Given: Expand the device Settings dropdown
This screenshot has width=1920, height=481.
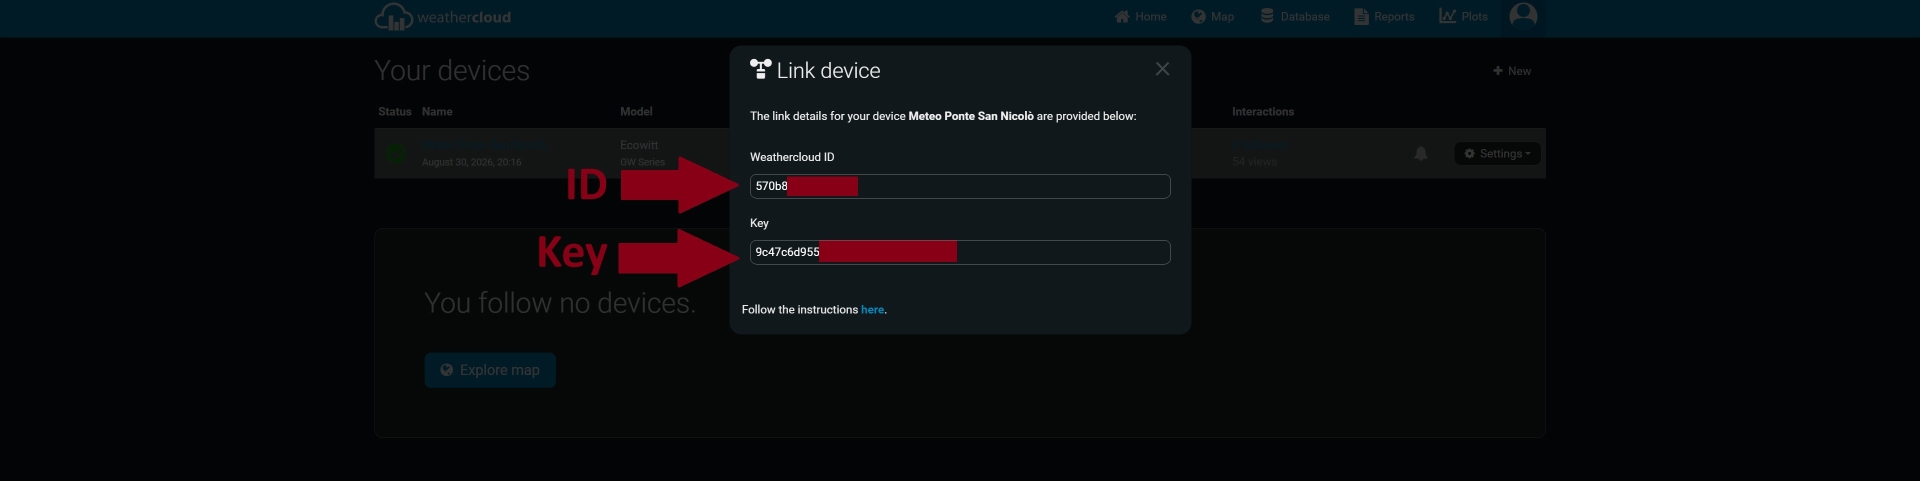Looking at the screenshot, I should [x=1497, y=154].
